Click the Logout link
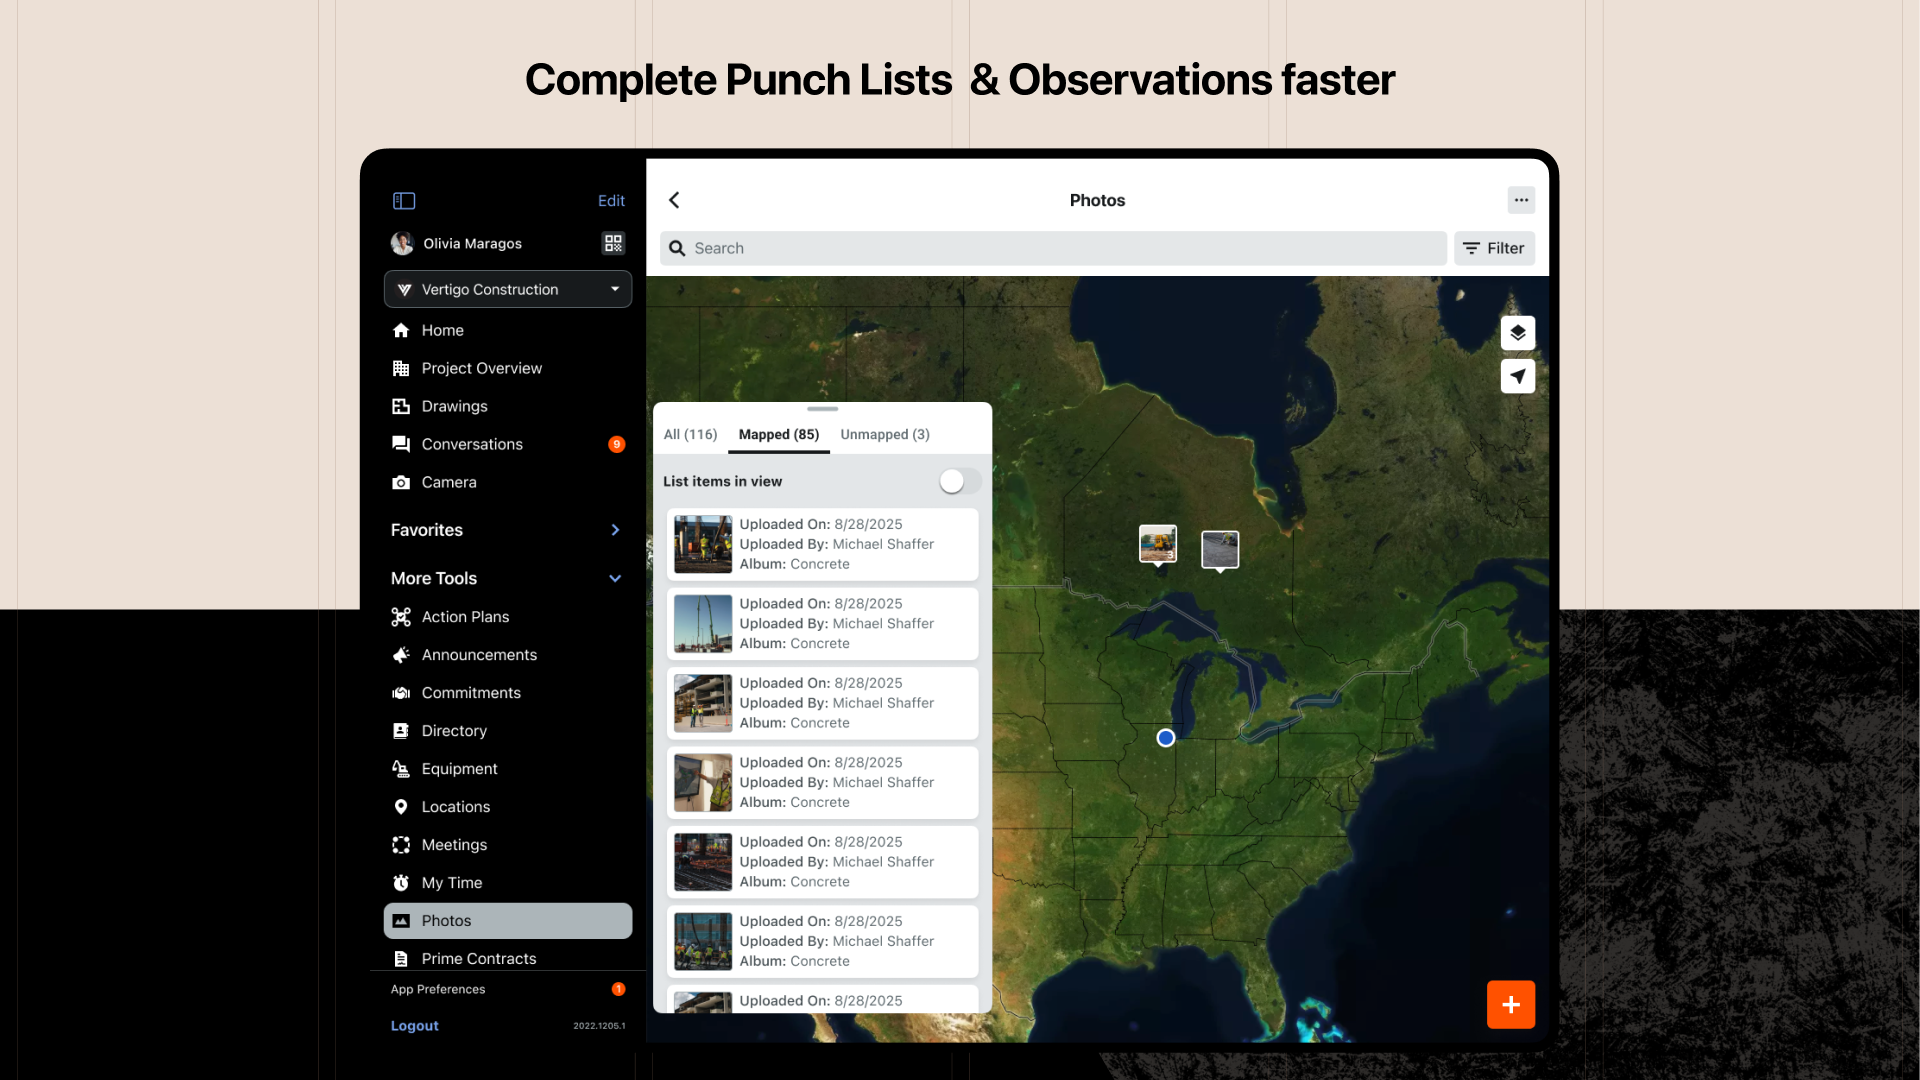The image size is (1920, 1080). click(414, 1026)
